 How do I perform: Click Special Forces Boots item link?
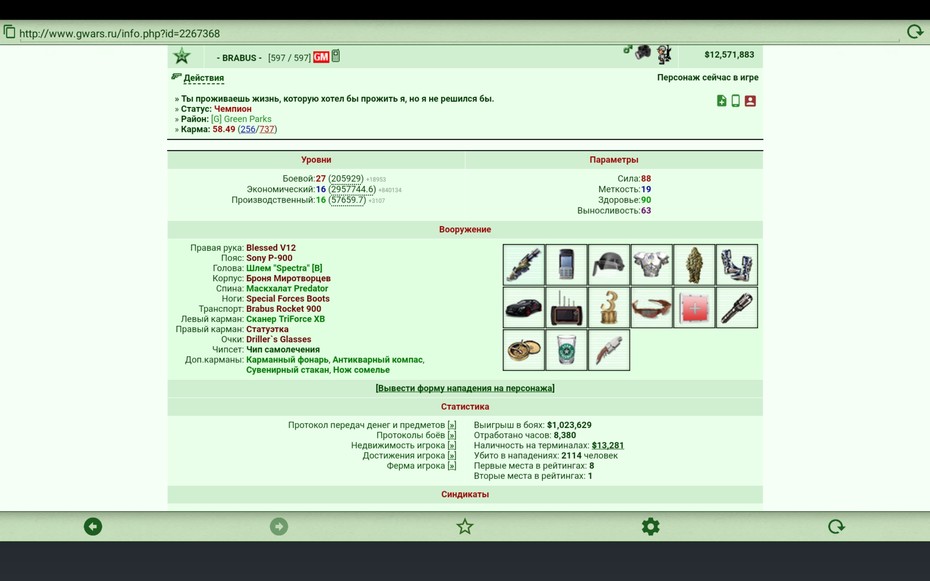288,298
